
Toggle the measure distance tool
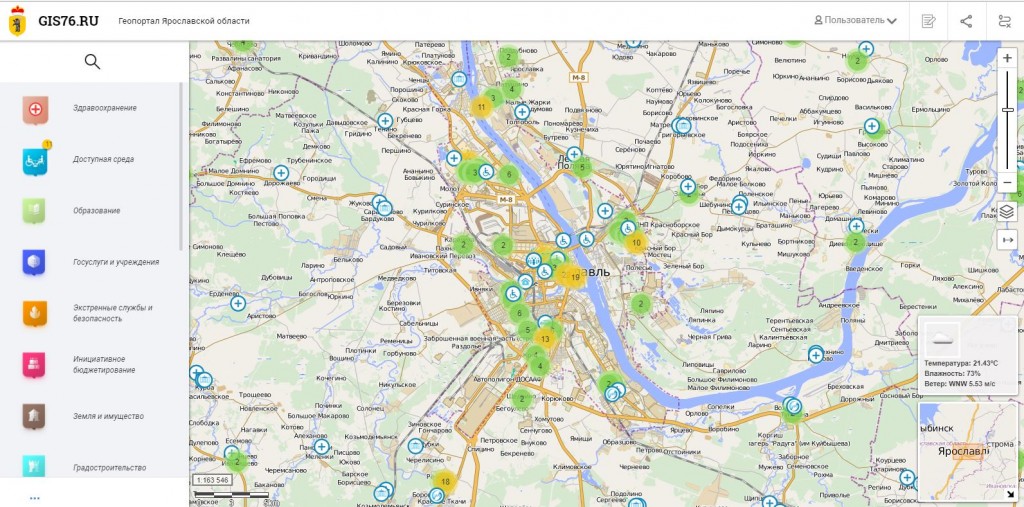(x=1007, y=240)
